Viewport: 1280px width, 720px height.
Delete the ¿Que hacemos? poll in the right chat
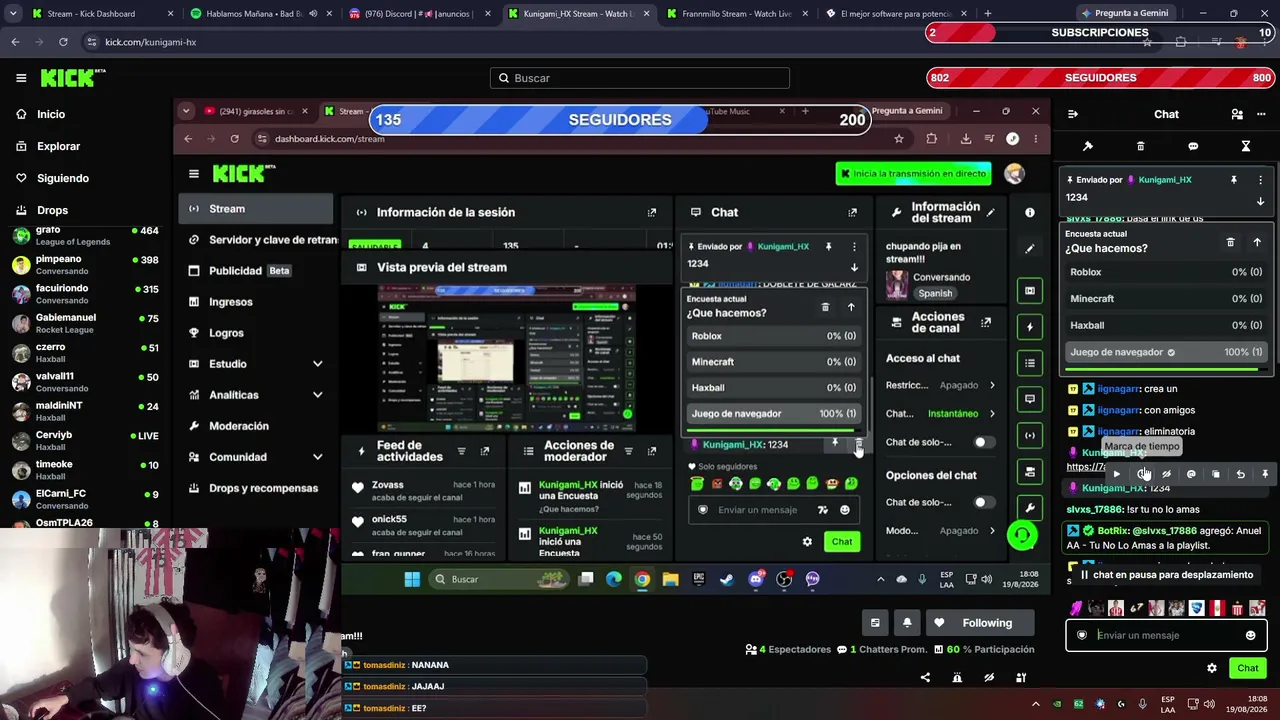point(1231,242)
